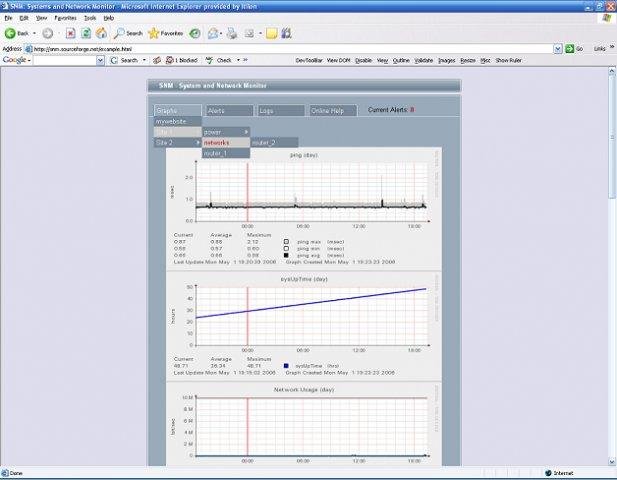Click the Edit page toolbar icon
The image size is (617, 480).
(249, 33)
